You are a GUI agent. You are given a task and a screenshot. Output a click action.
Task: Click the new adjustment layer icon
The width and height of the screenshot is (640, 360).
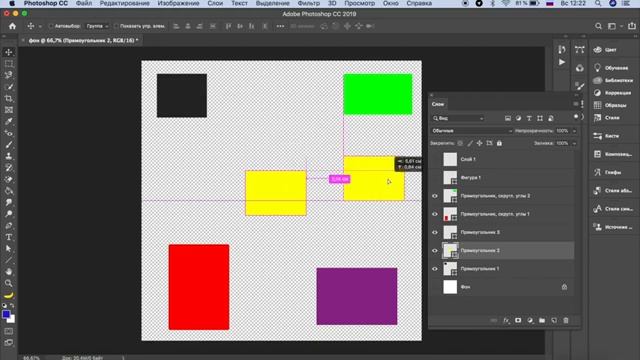pyautogui.click(x=530, y=320)
